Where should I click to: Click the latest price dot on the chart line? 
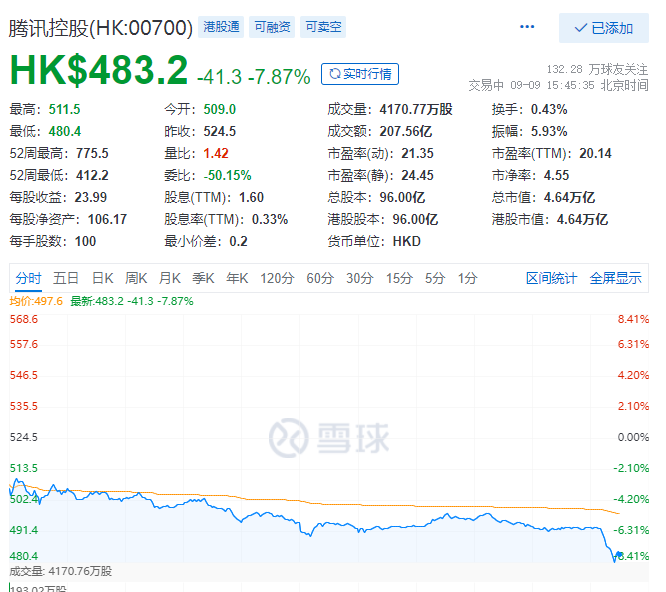(619, 555)
